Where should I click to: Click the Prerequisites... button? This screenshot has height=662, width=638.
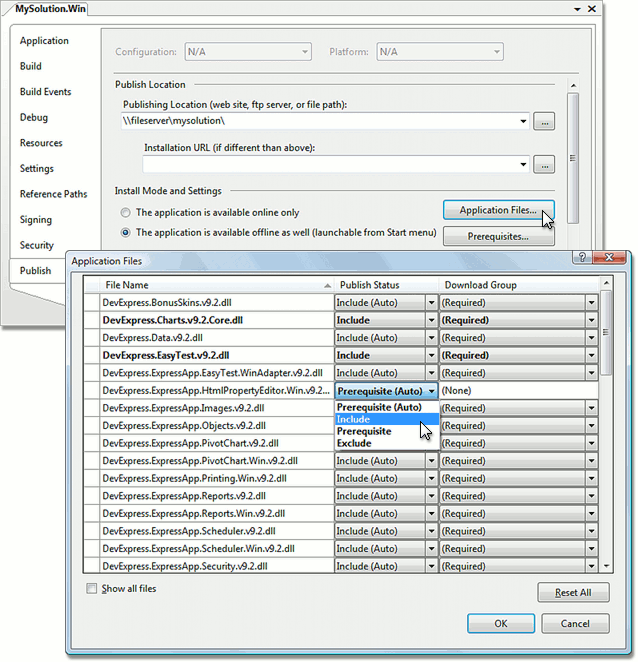[x=498, y=236]
